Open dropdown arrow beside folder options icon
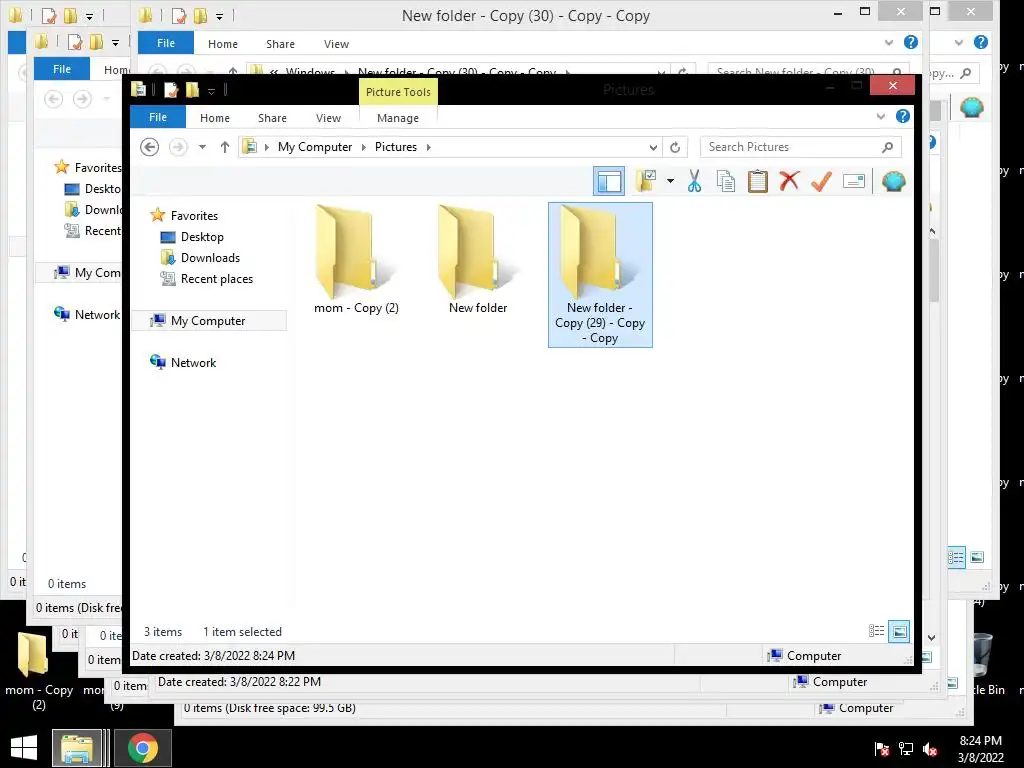This screenshot has height=768, width=1024. pos(670,181)
